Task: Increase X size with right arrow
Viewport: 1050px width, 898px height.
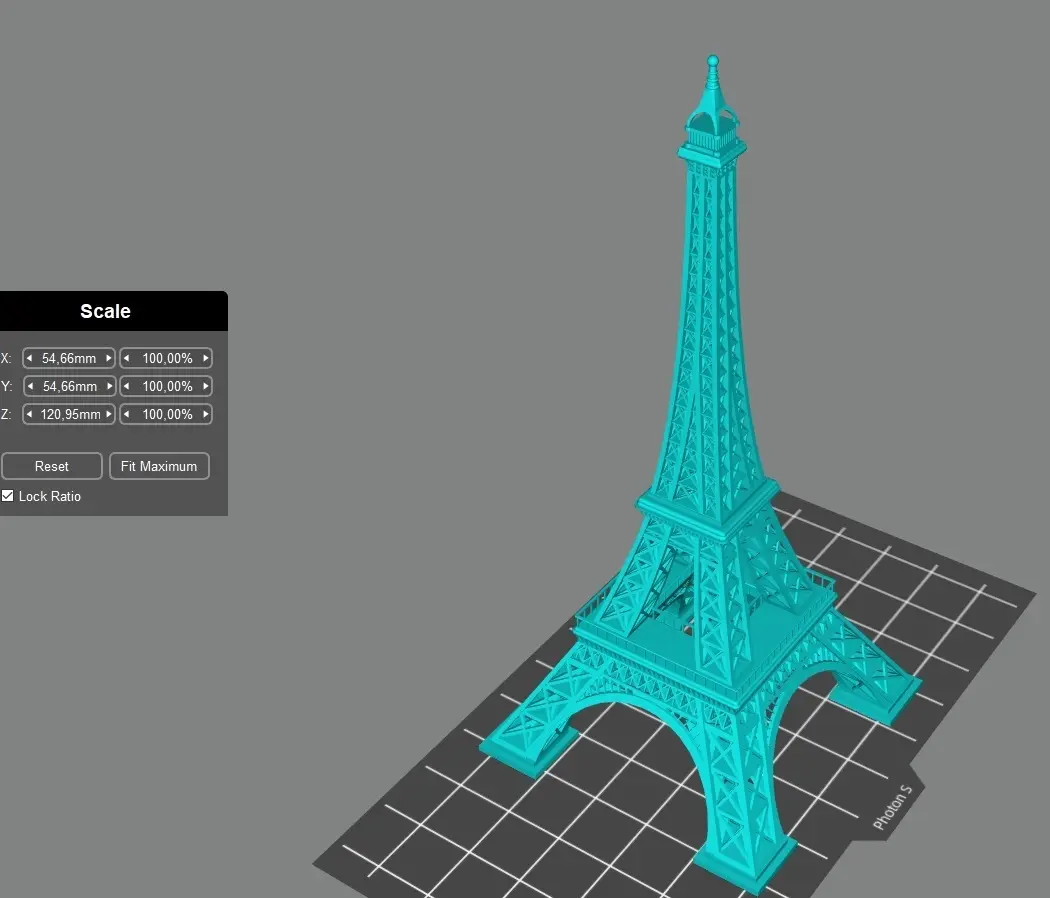Action: [x=108, y=358]
